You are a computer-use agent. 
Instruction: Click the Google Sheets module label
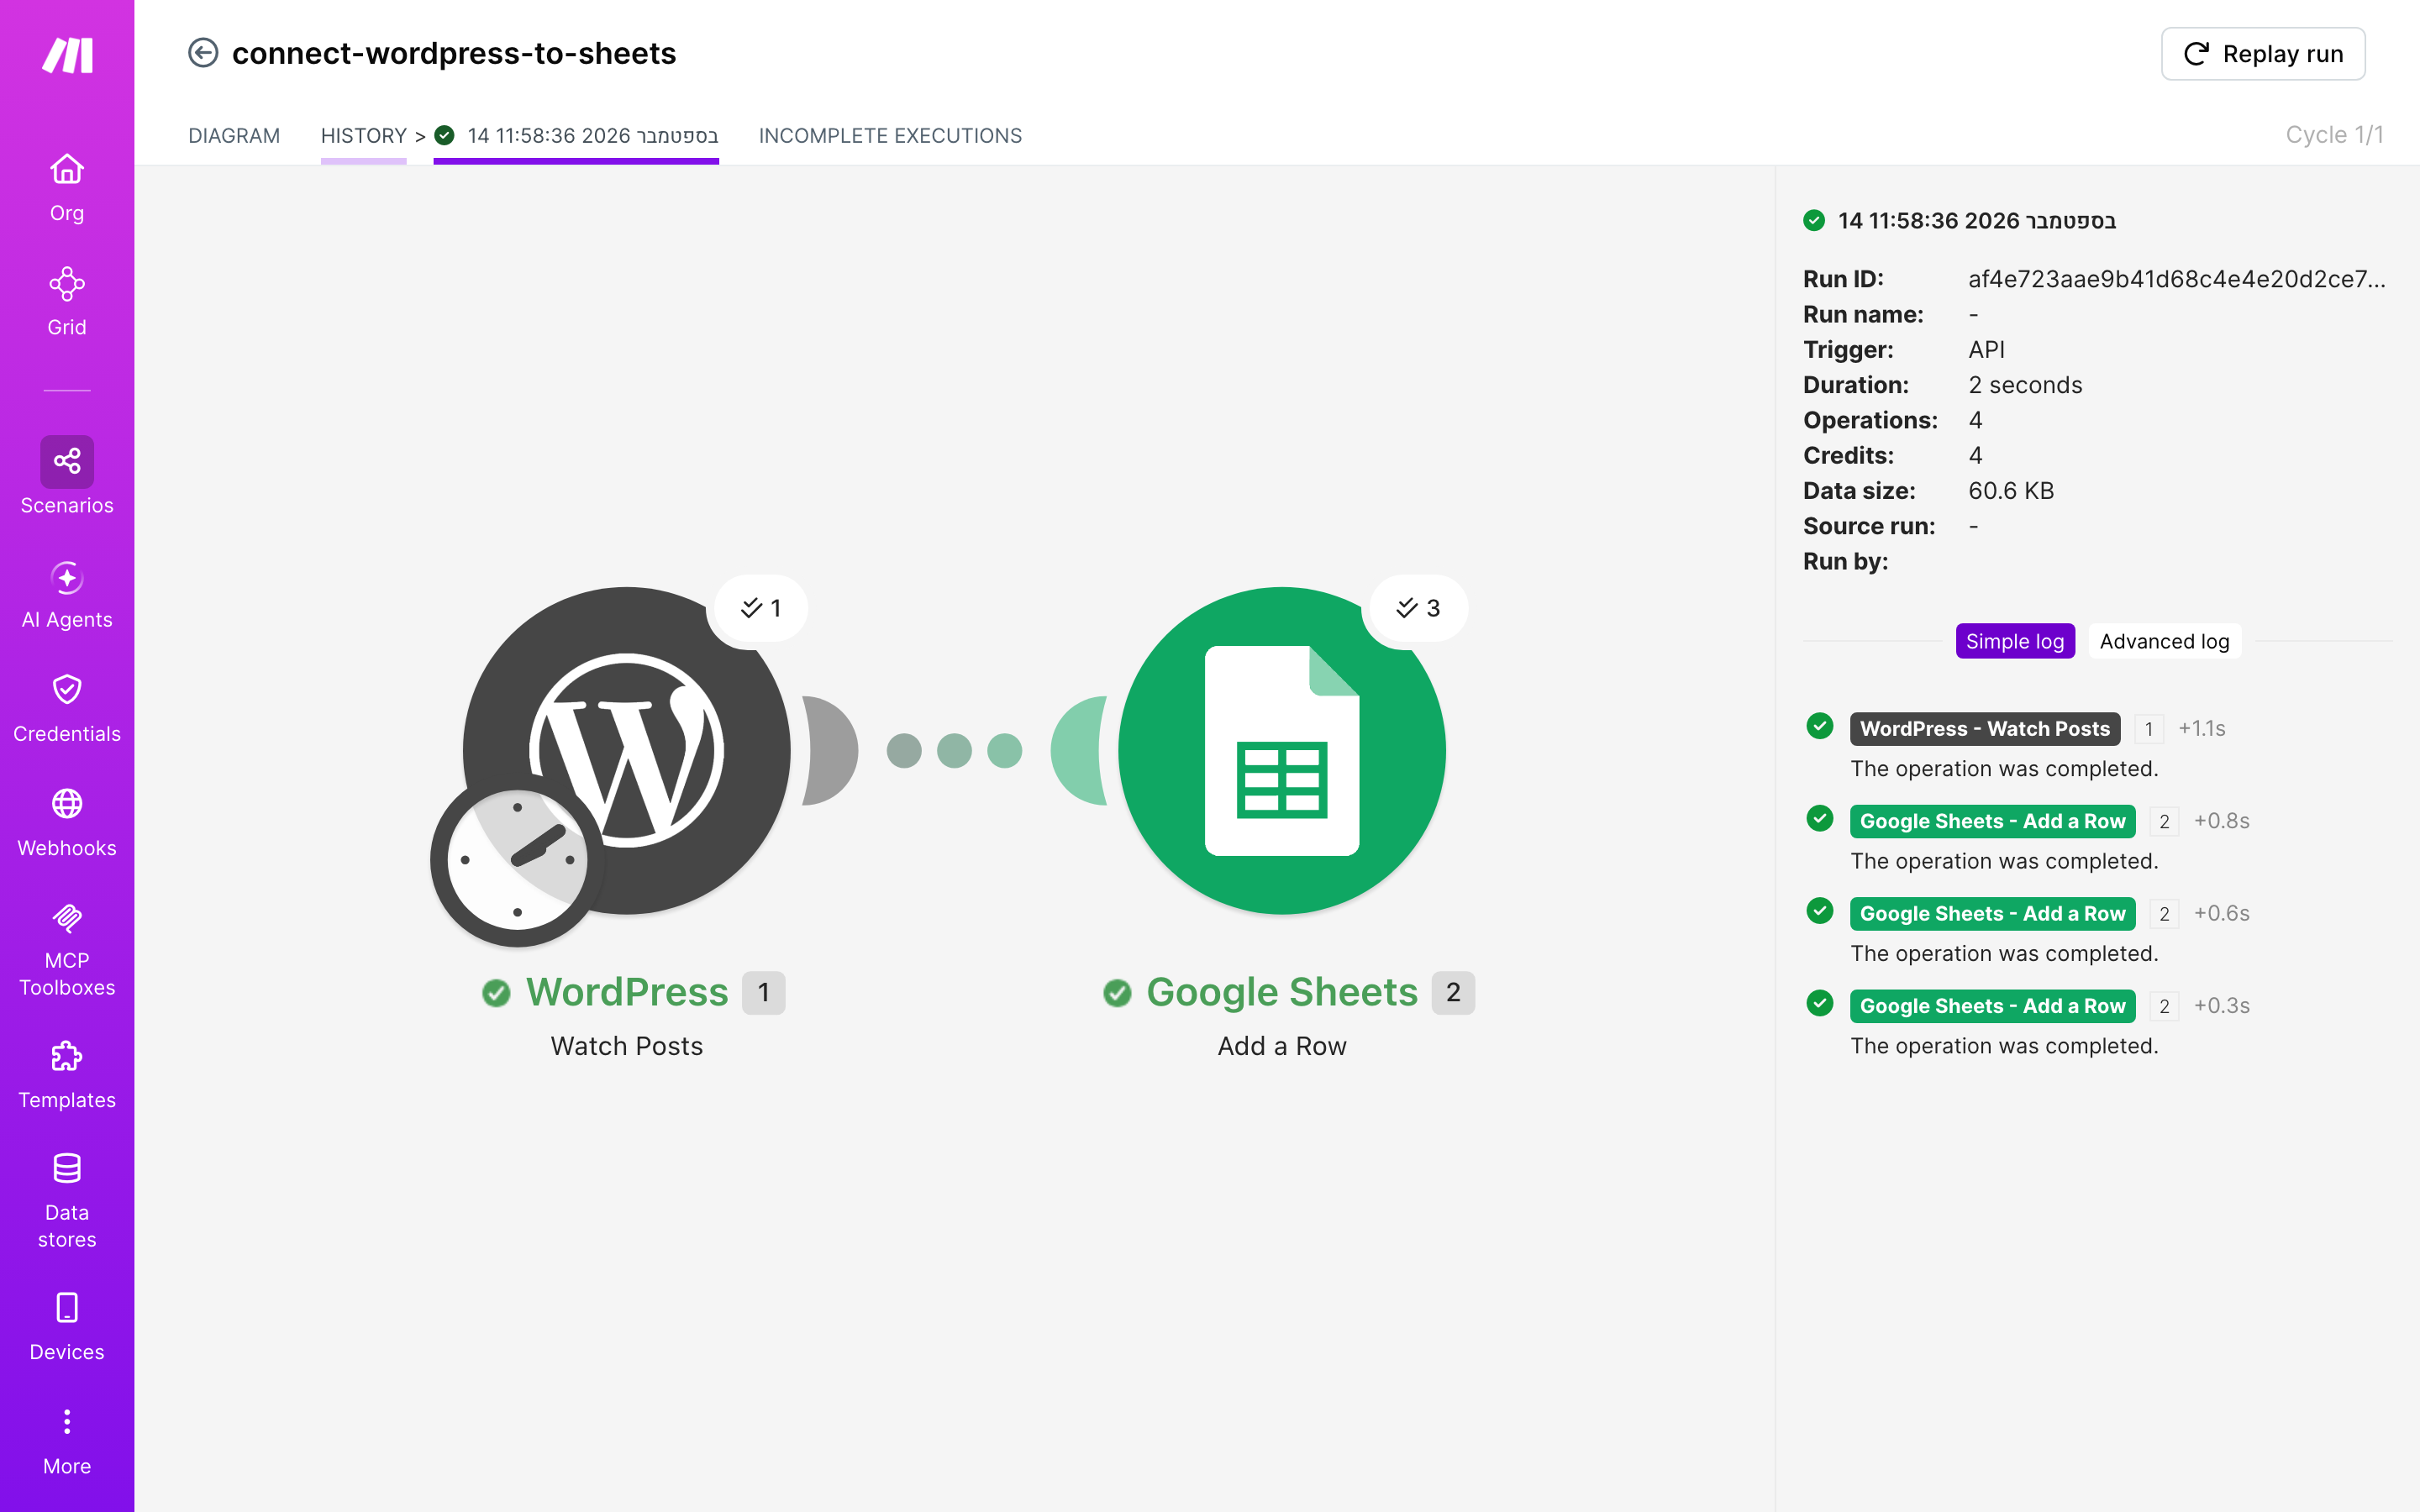point(1282,992)
